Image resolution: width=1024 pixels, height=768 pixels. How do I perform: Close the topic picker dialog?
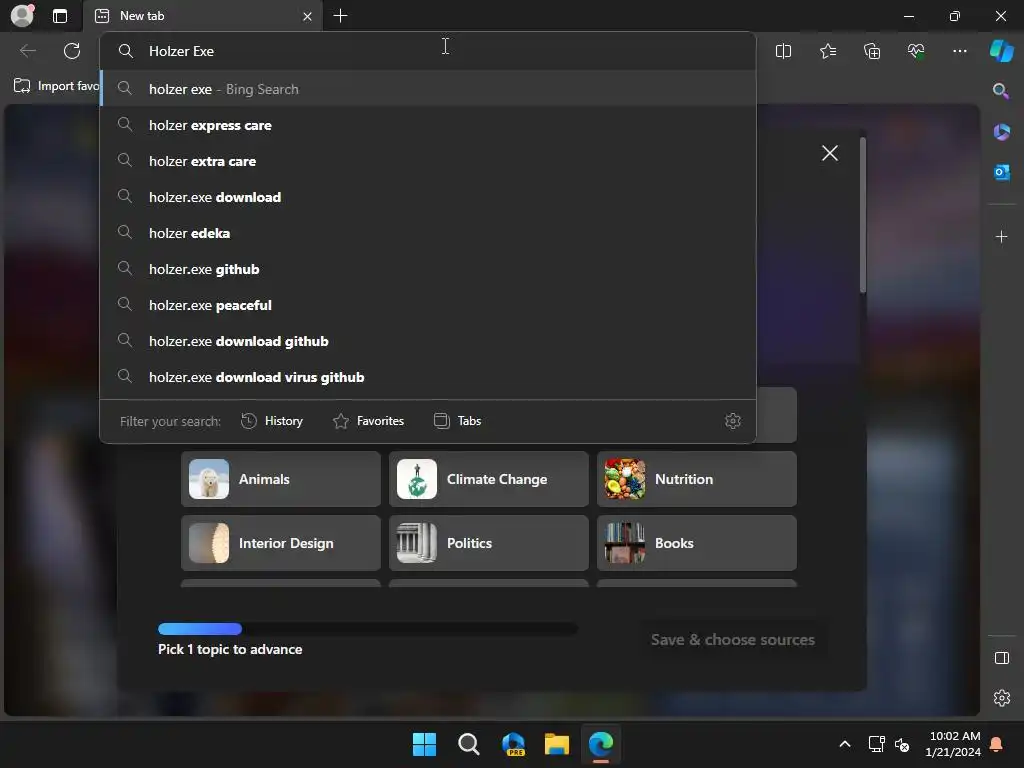[x=829, y=153]
